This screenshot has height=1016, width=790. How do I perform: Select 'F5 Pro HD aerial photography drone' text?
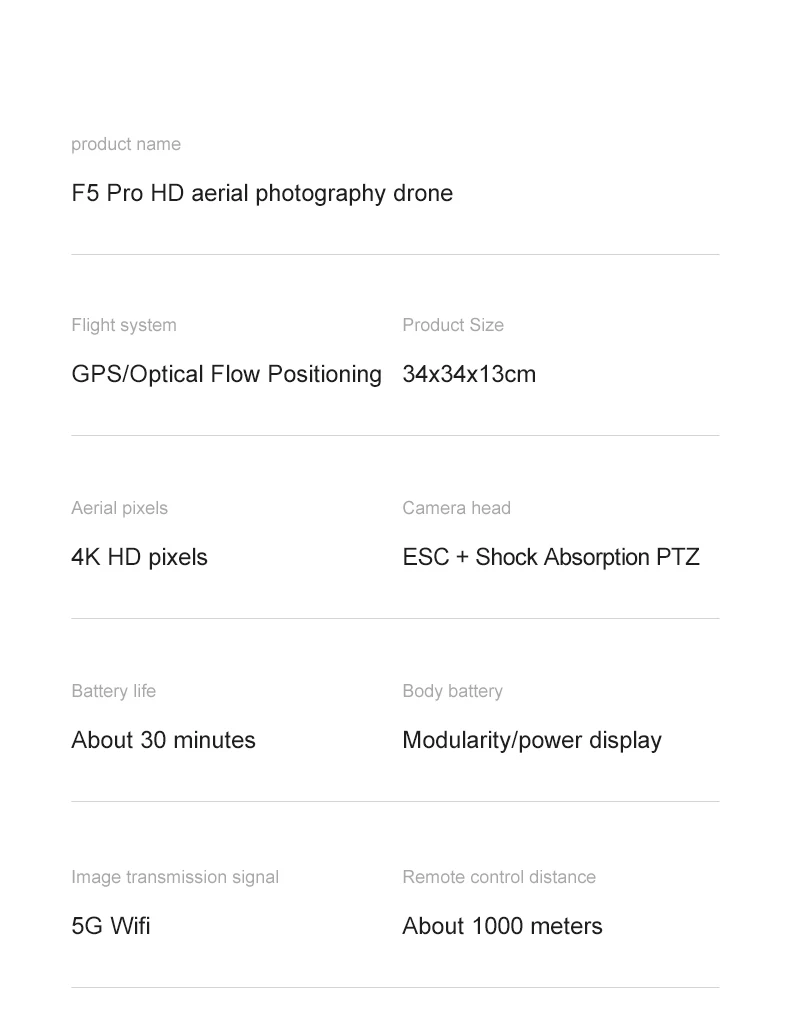coord(262,193)
